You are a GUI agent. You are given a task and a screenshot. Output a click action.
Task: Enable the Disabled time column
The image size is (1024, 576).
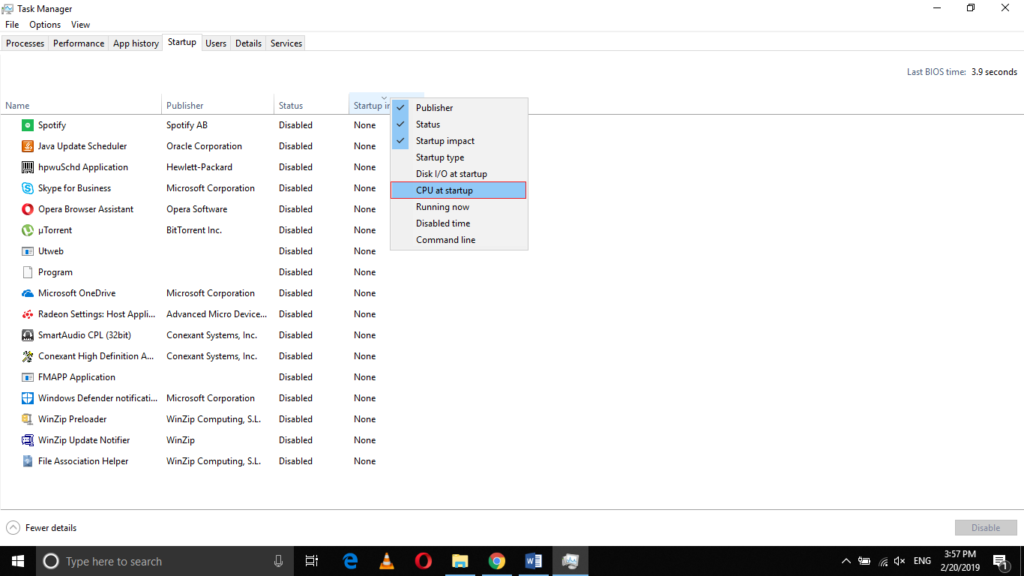458,223
